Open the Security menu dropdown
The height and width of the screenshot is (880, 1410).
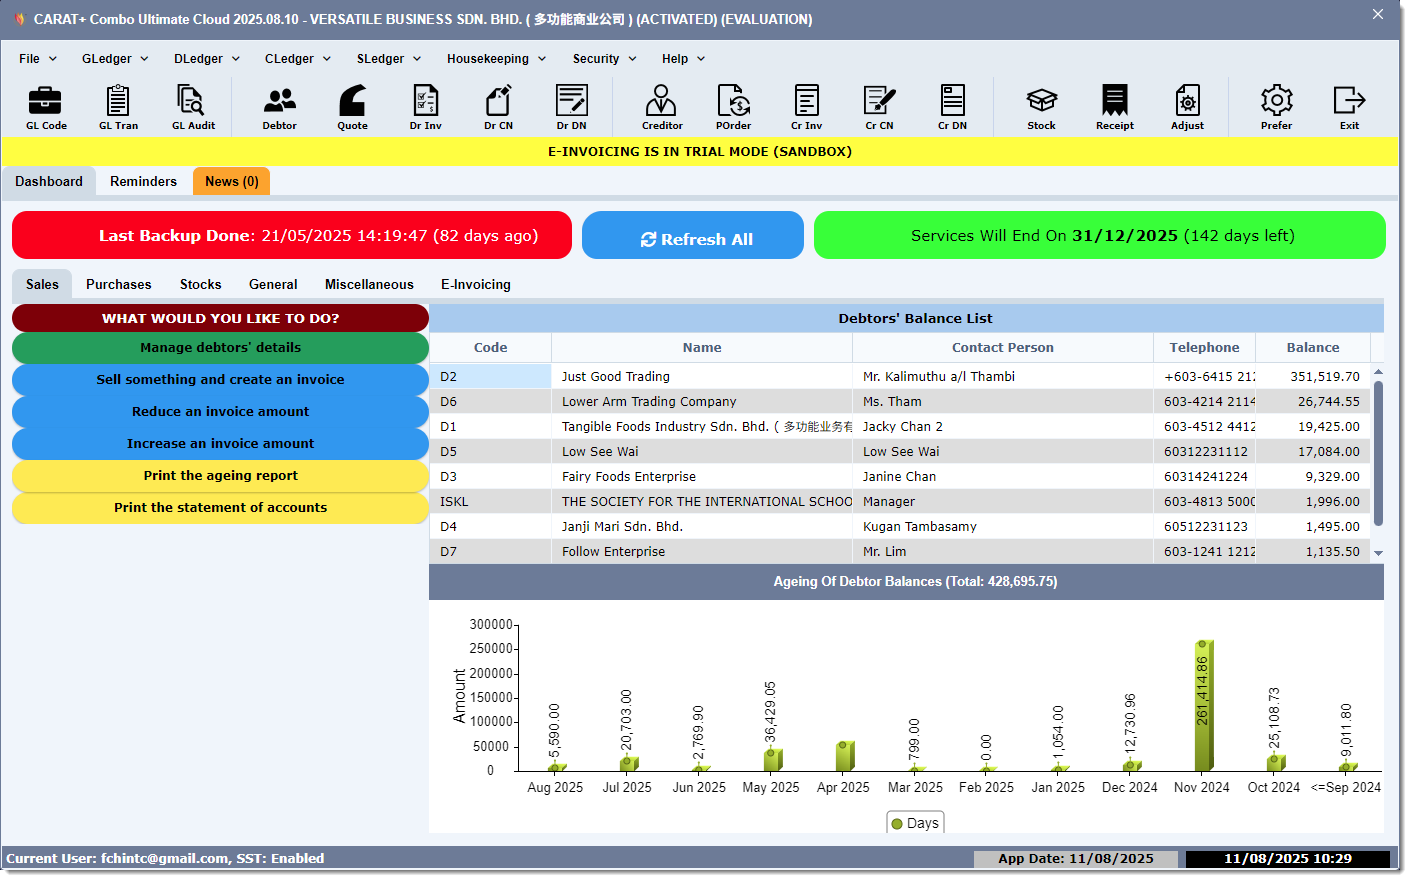coord(604,59)
